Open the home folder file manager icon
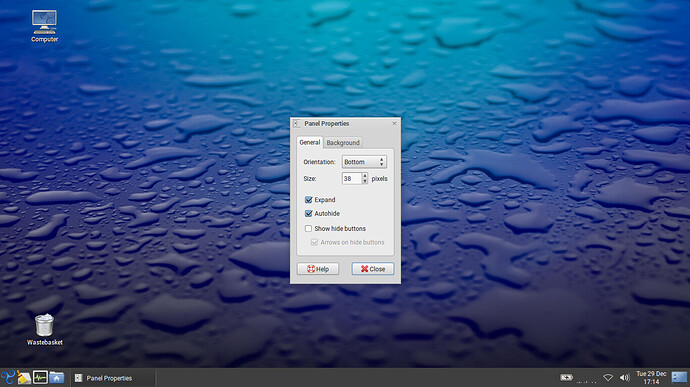Viewport: 690px width, 387px height. [x=56, y=378]
